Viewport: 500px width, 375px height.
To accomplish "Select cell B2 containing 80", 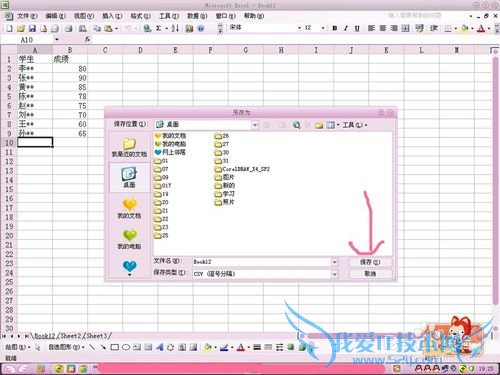I will click(70, 69).
